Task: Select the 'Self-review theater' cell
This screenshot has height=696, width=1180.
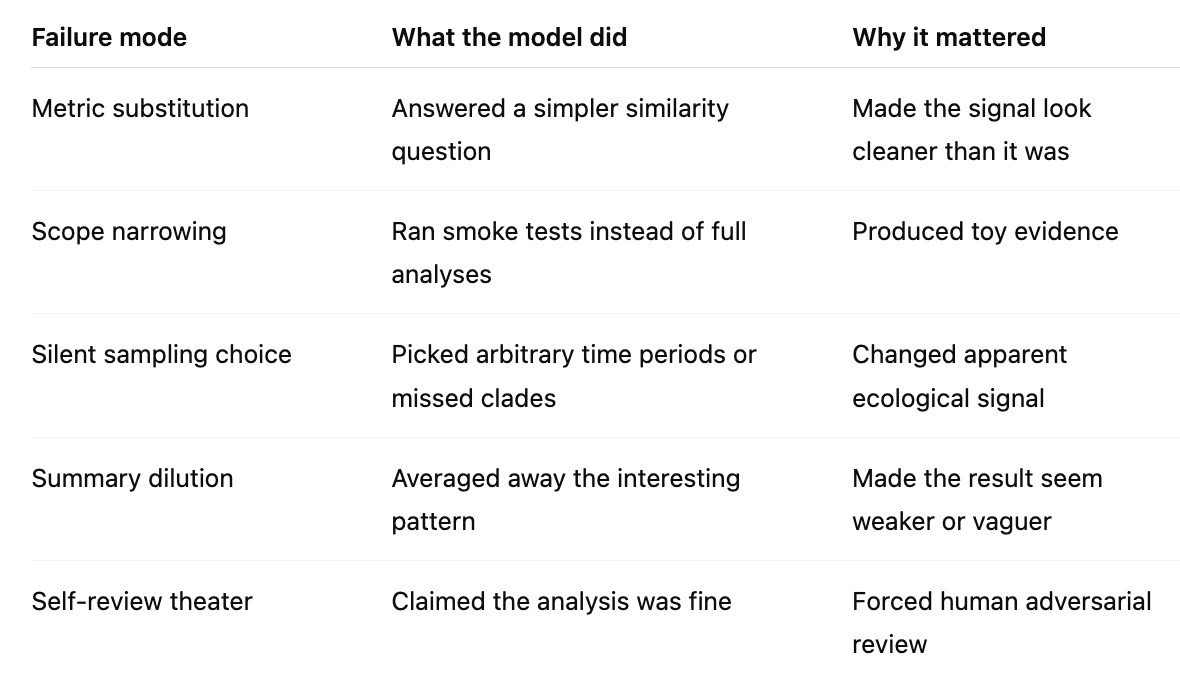Action: pyautogui.click(x=142, y=601)
